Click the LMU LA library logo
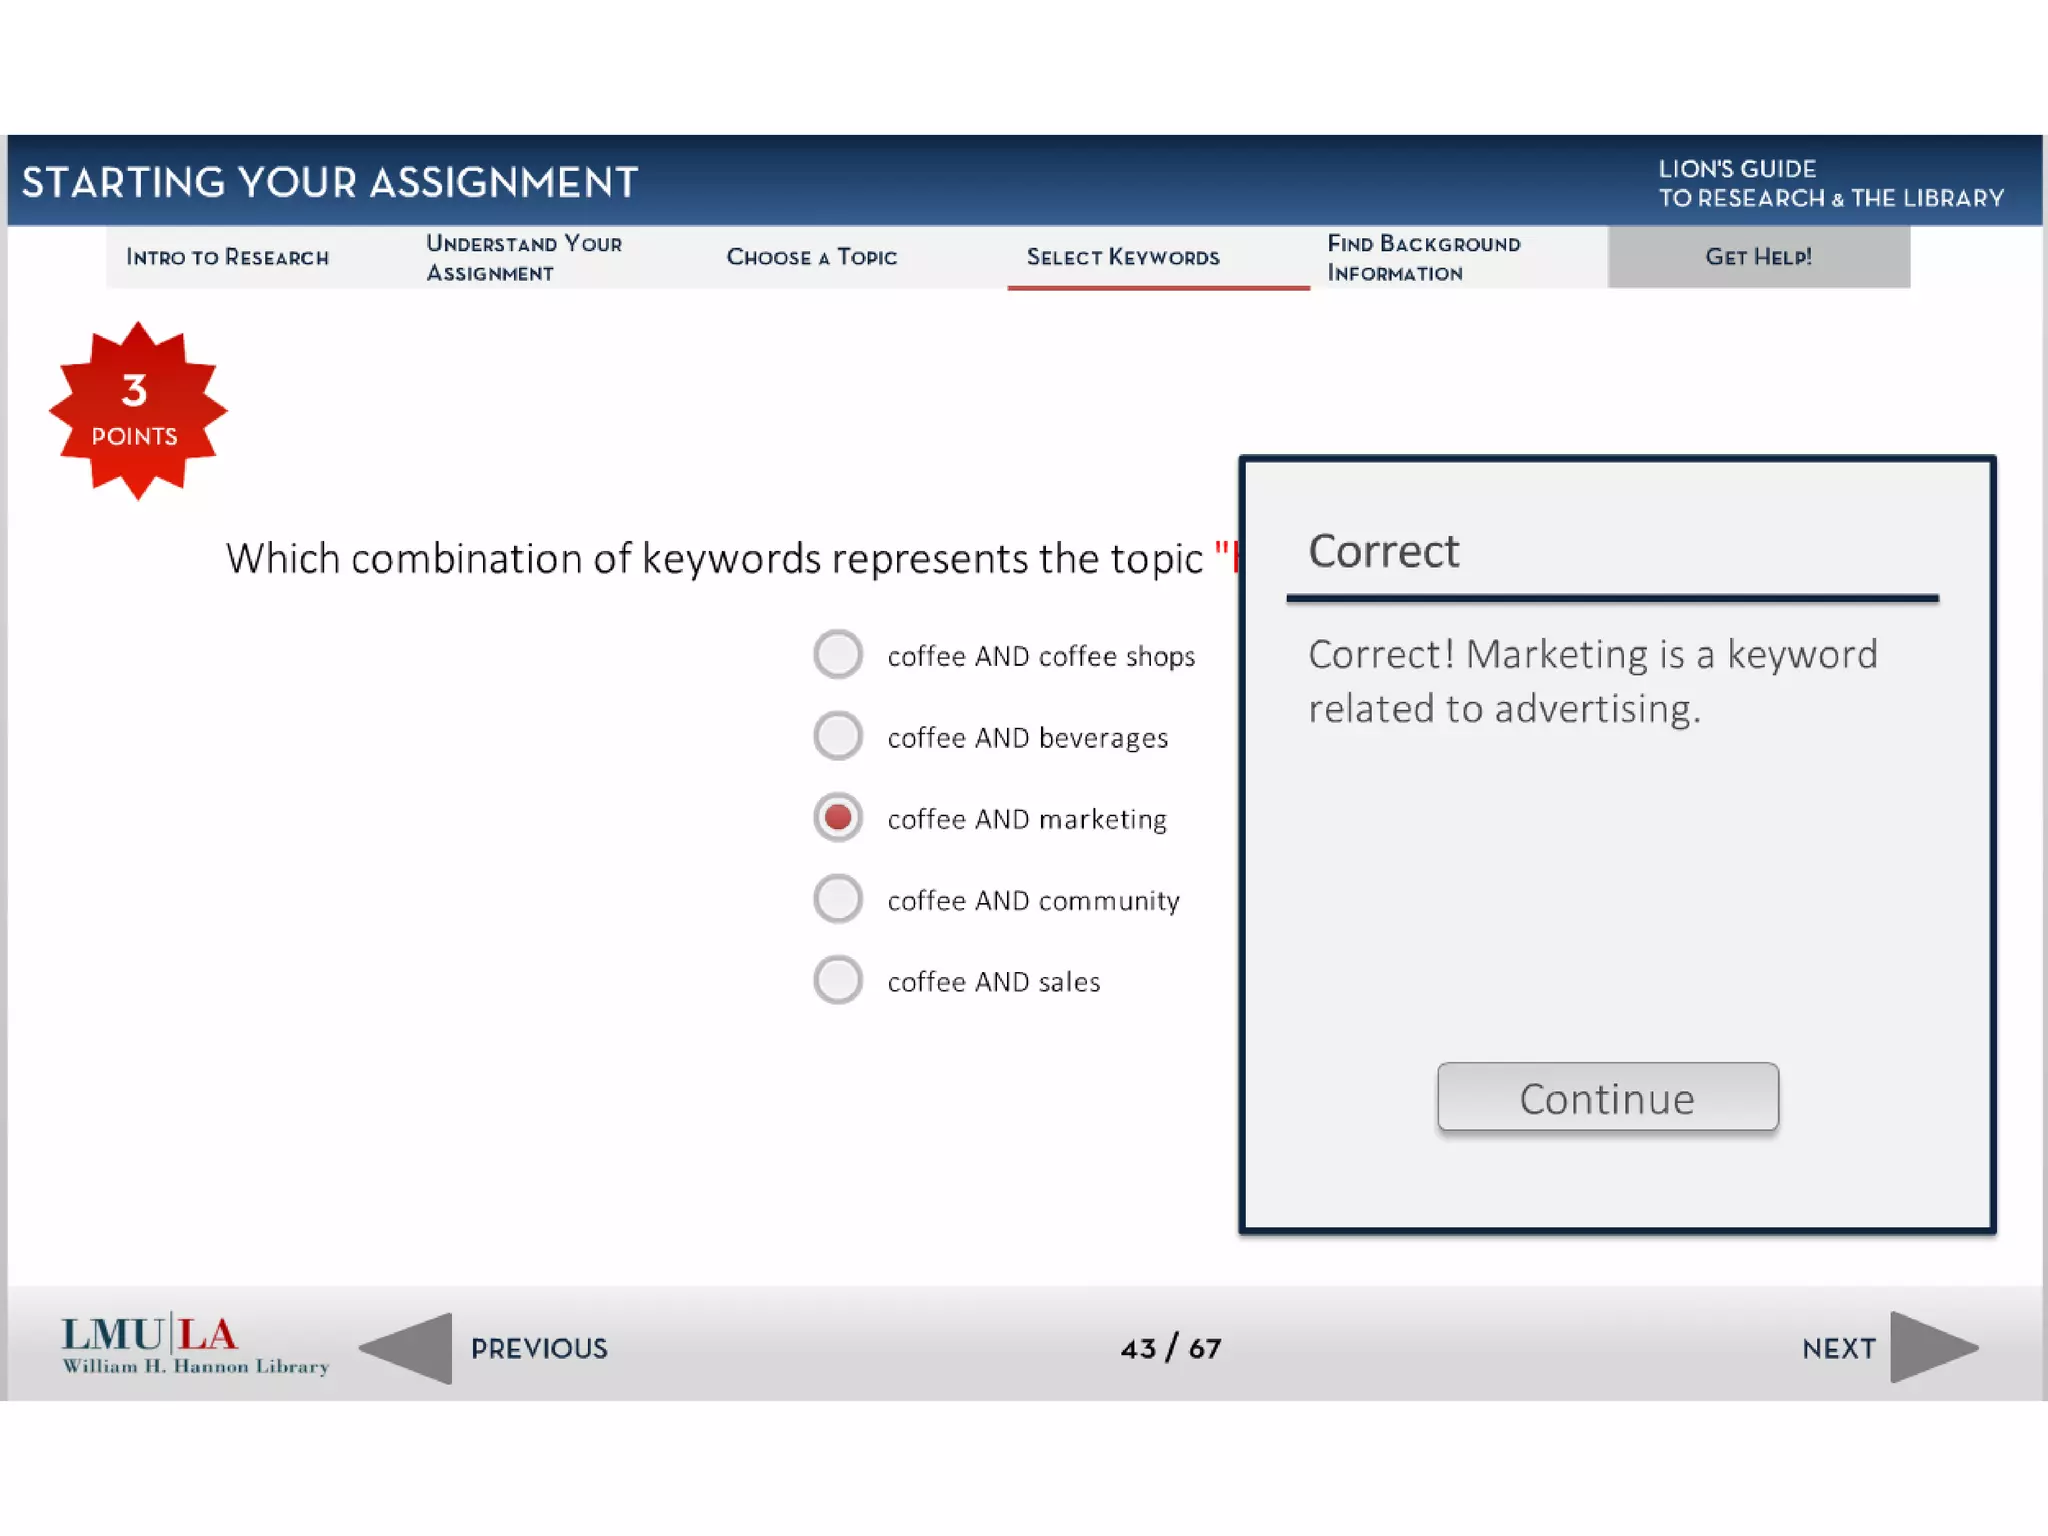The height and width of the screenshot is (1536, 2048). pyautogui.click(x=195, y=1345)
